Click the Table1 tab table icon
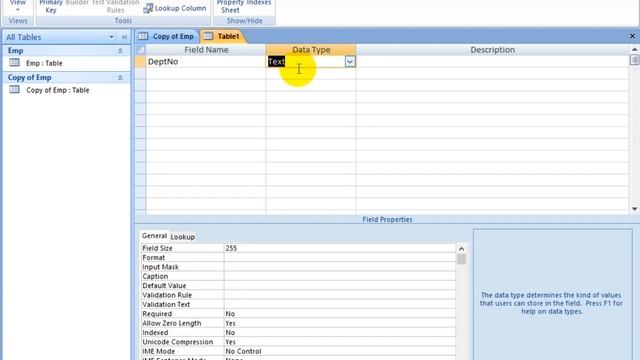The height and width of the screenshot is (360, 640). coord(208,36)
